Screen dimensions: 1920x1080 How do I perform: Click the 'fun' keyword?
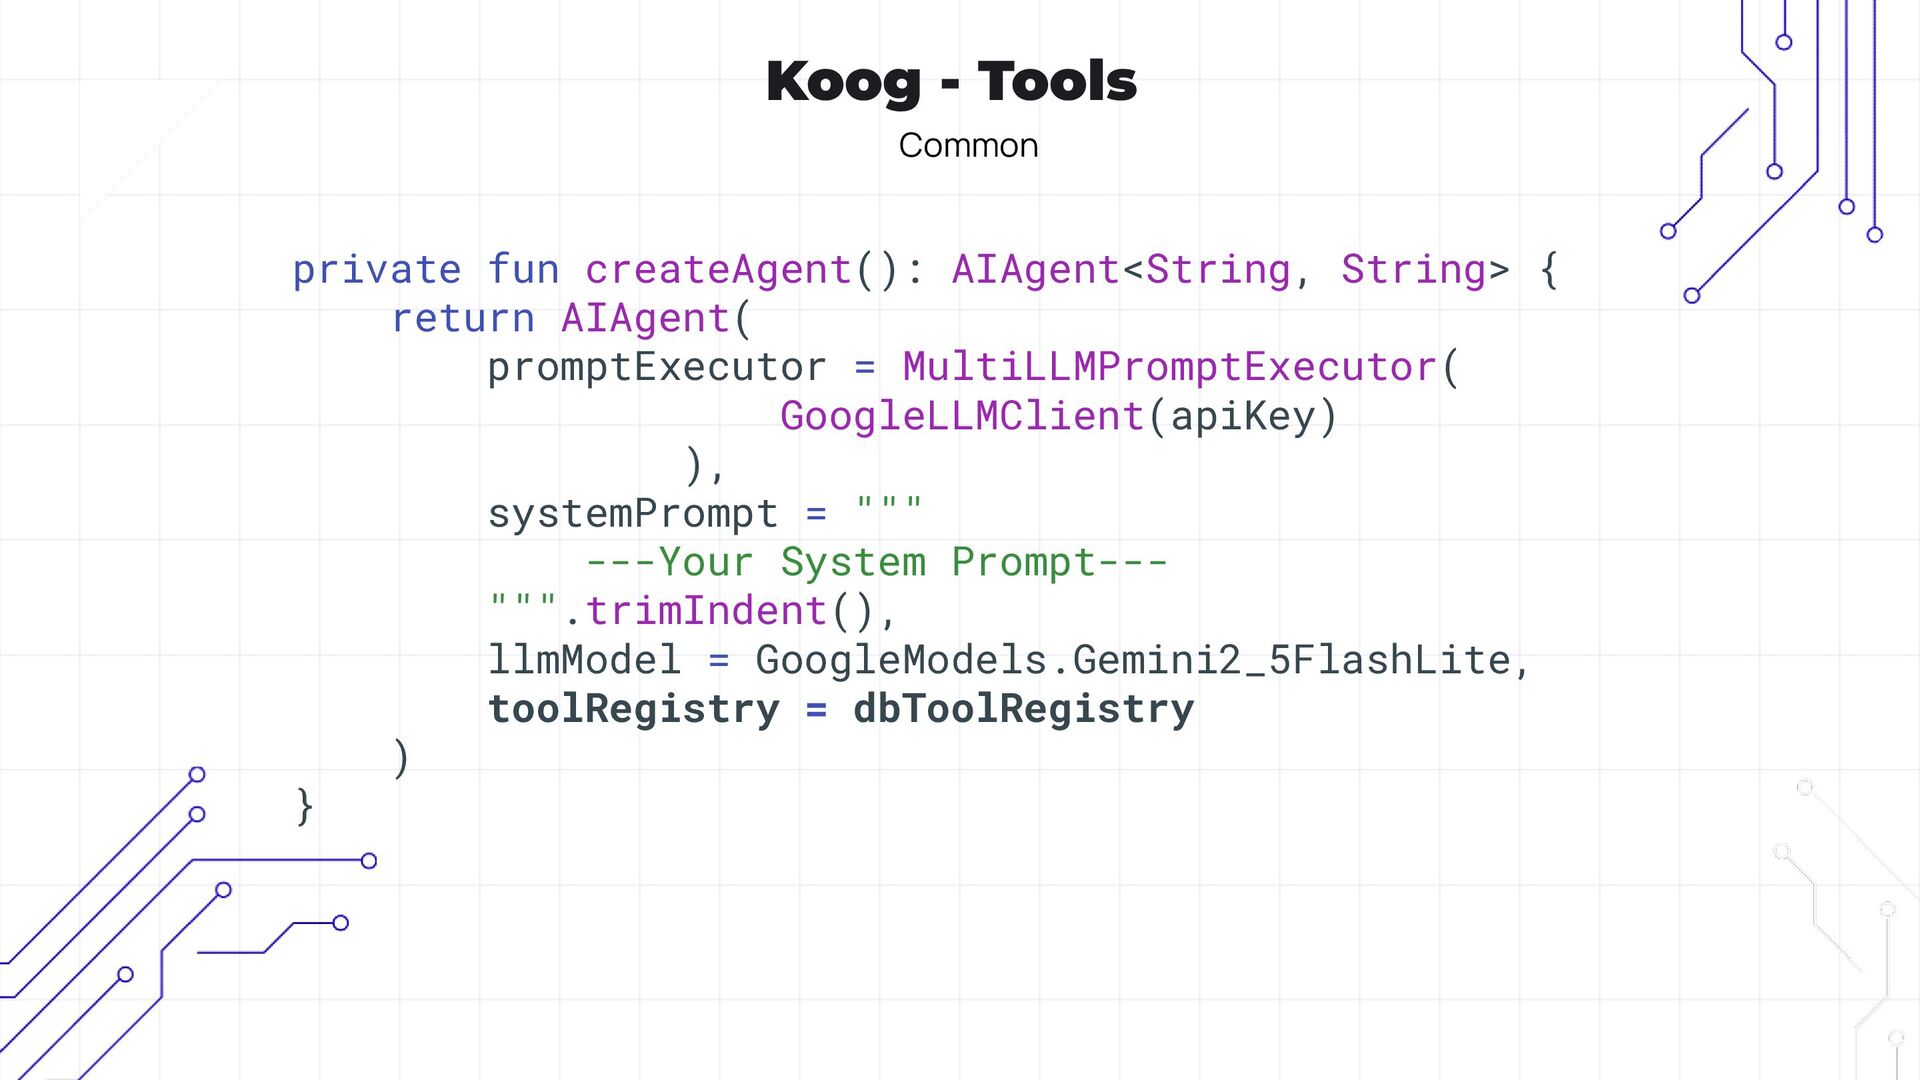tap(523, 270)
